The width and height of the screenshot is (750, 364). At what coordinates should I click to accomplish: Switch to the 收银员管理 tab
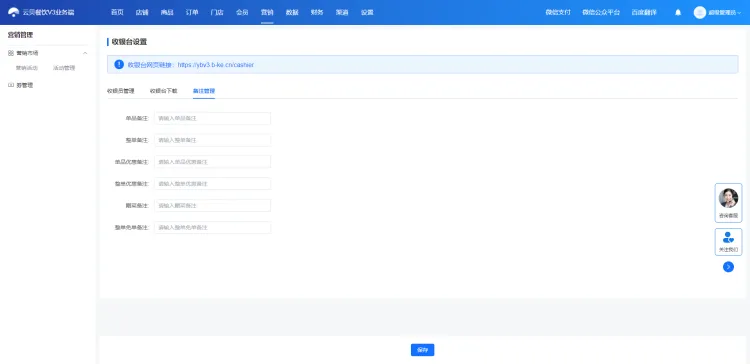(x=121, y=91)
